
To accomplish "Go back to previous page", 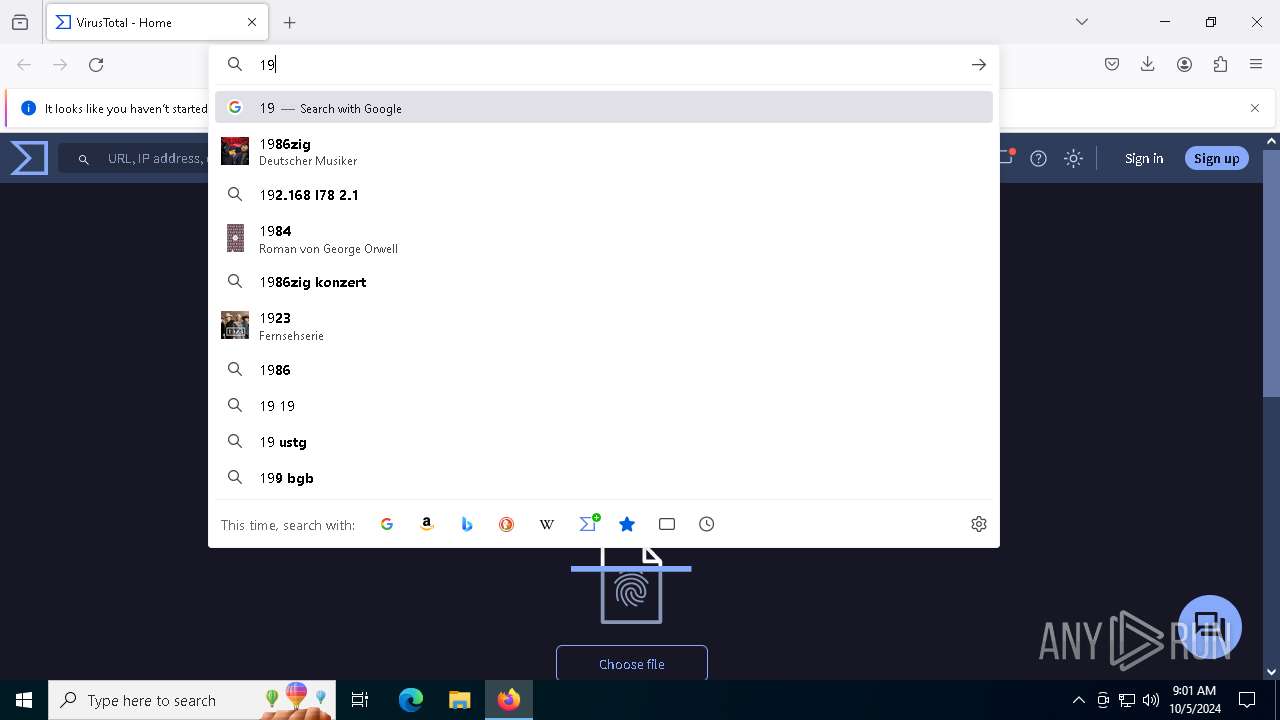I will coord(24,64).
